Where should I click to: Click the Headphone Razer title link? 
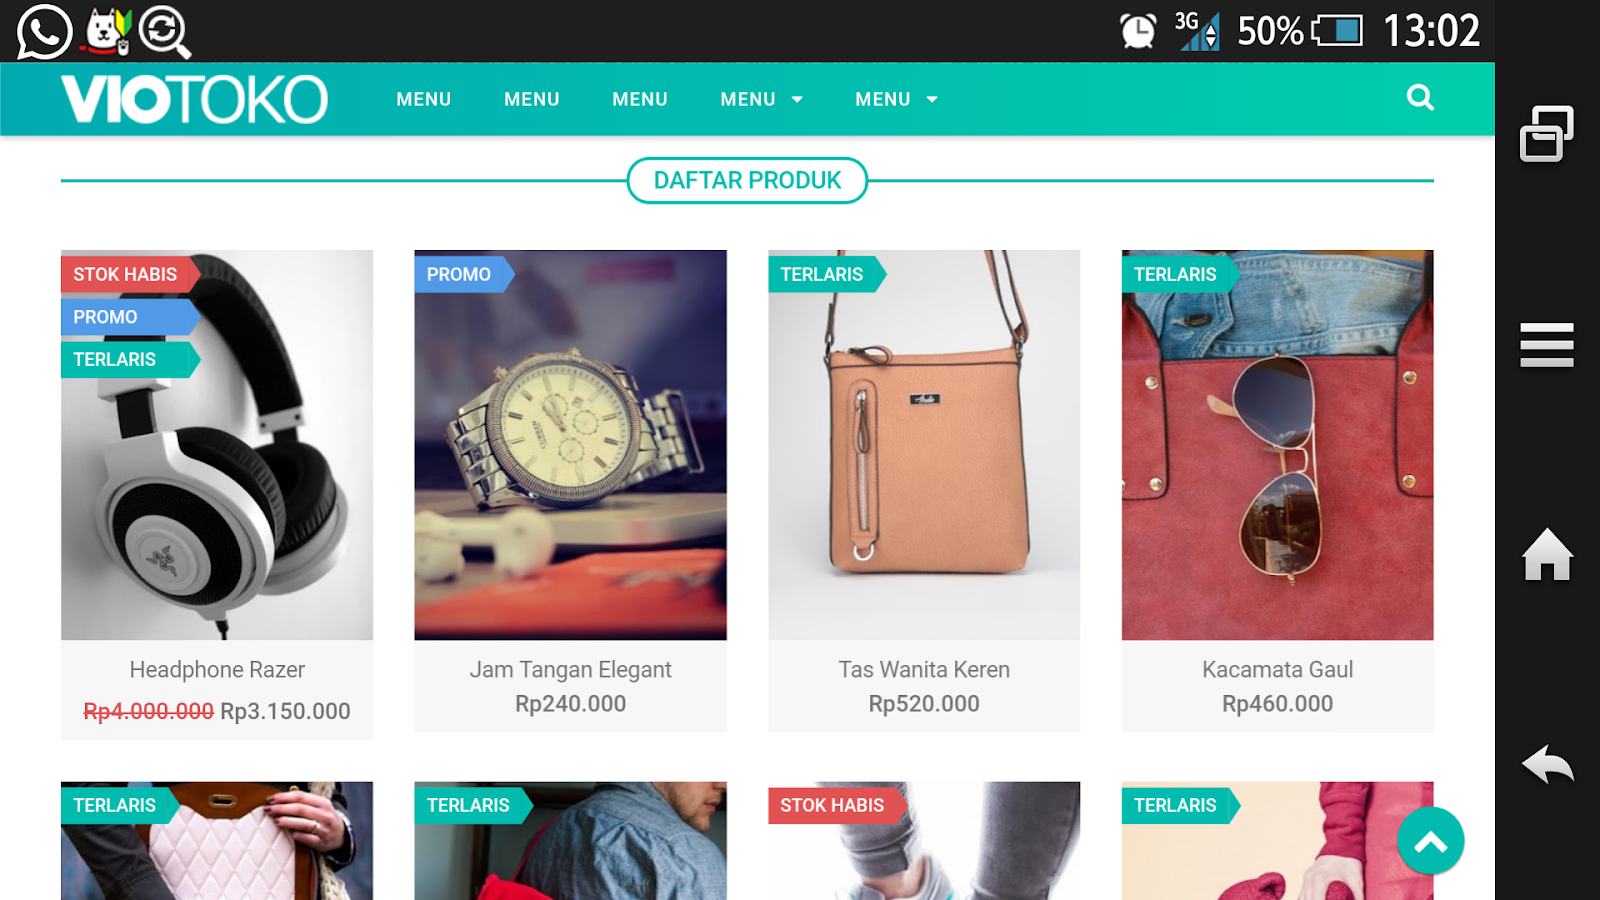coord(217,670)
